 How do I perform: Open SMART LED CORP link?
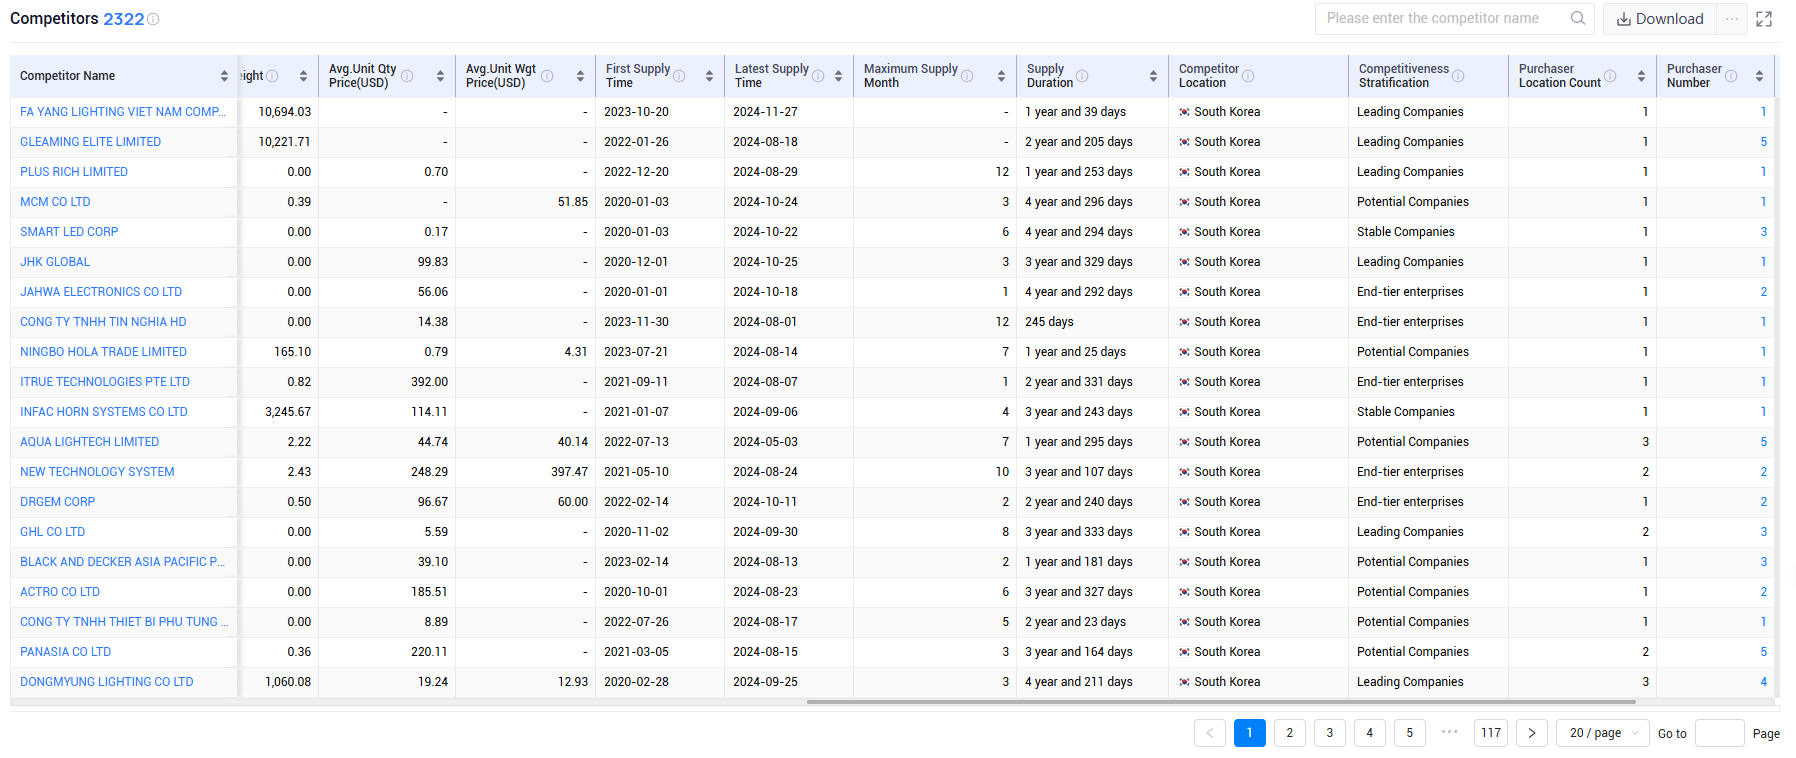[69, 232]
